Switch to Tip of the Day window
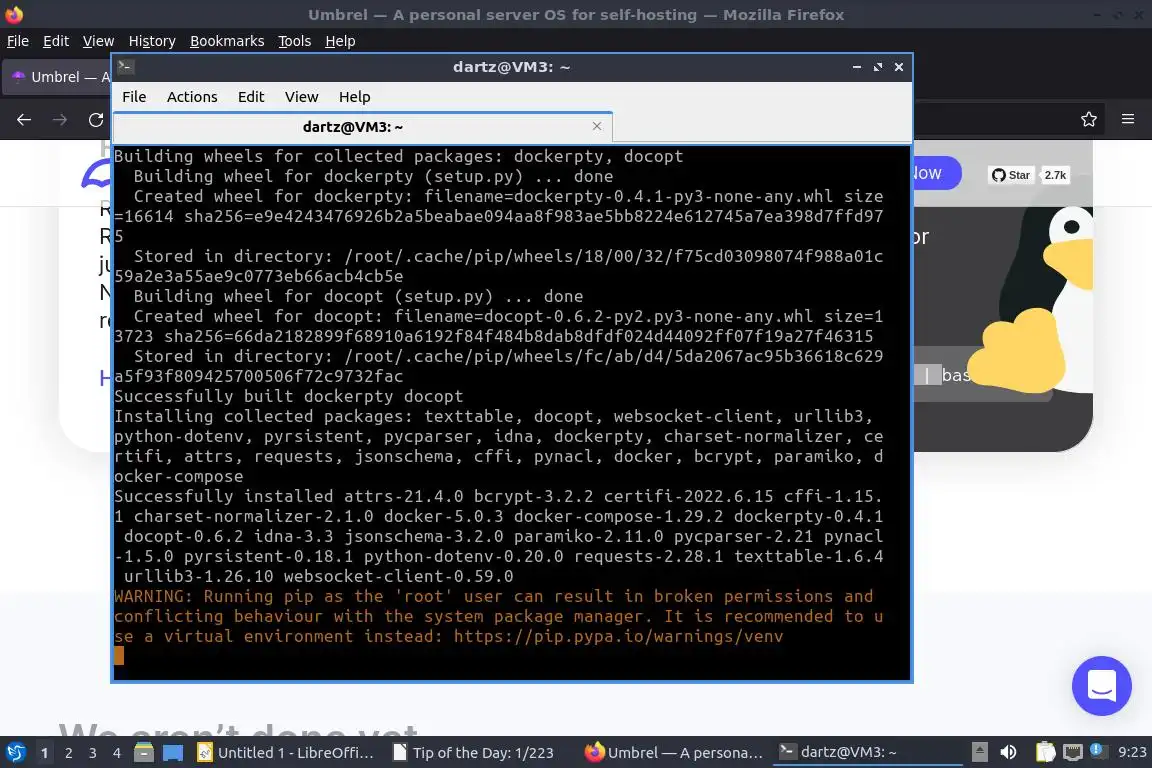 (474, 753)
